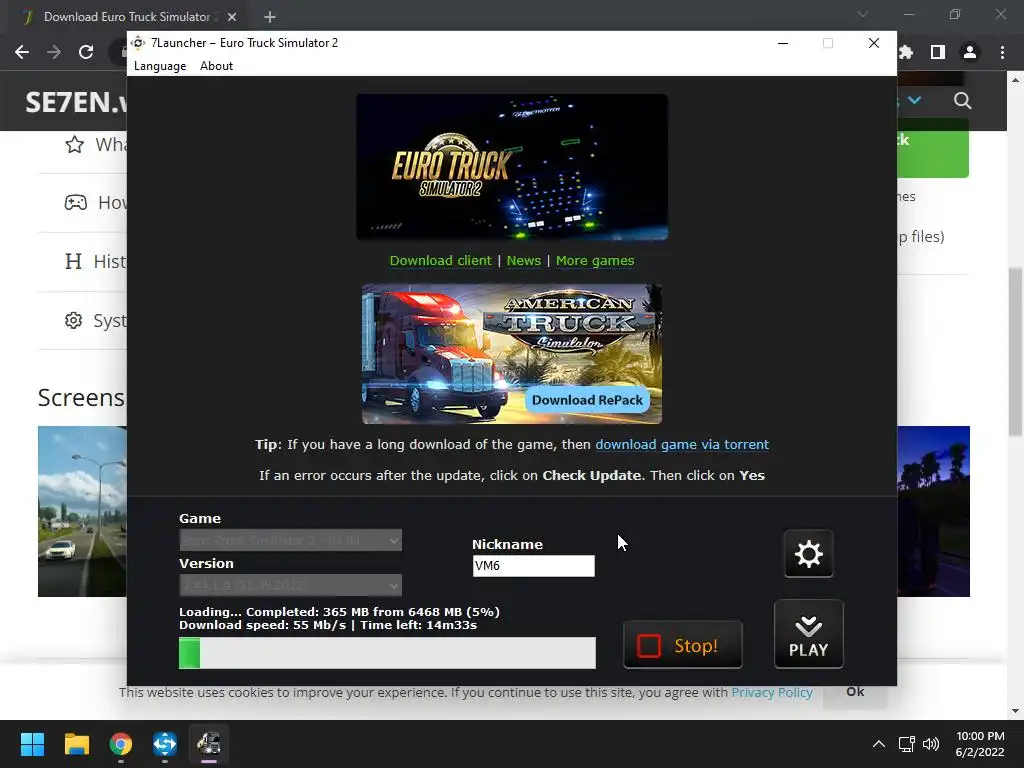Click the 7Launcher title bar icon

click(x=138, y=43)
